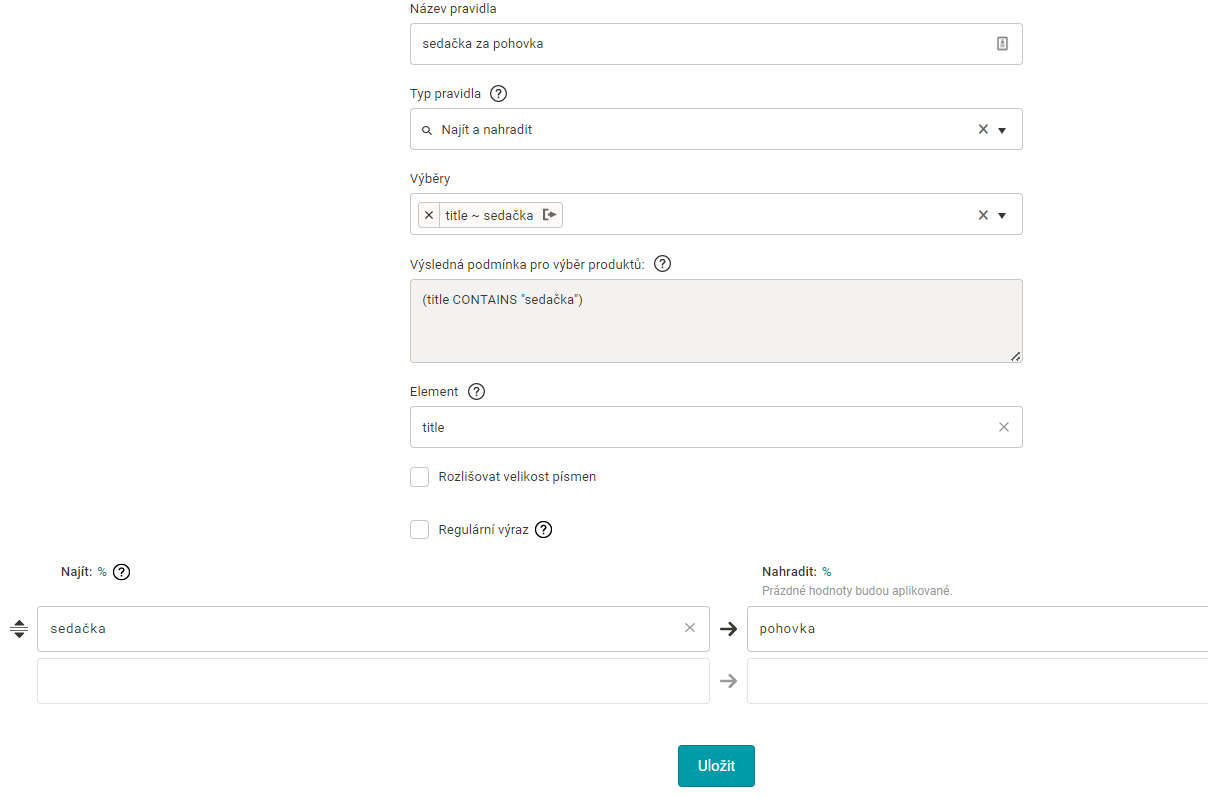
Task: Click the 'pohovka' replace input field
Action: tap(975, 629)
